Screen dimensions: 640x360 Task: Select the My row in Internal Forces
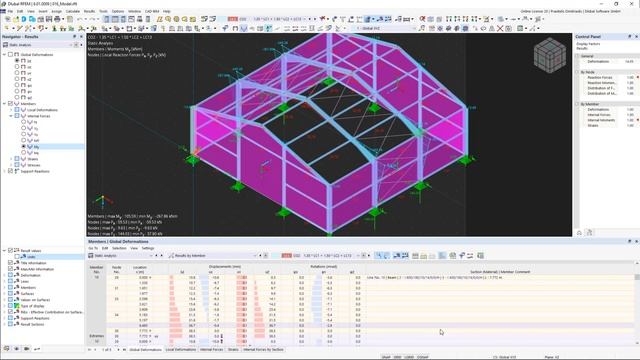click(x=52, y=147)
